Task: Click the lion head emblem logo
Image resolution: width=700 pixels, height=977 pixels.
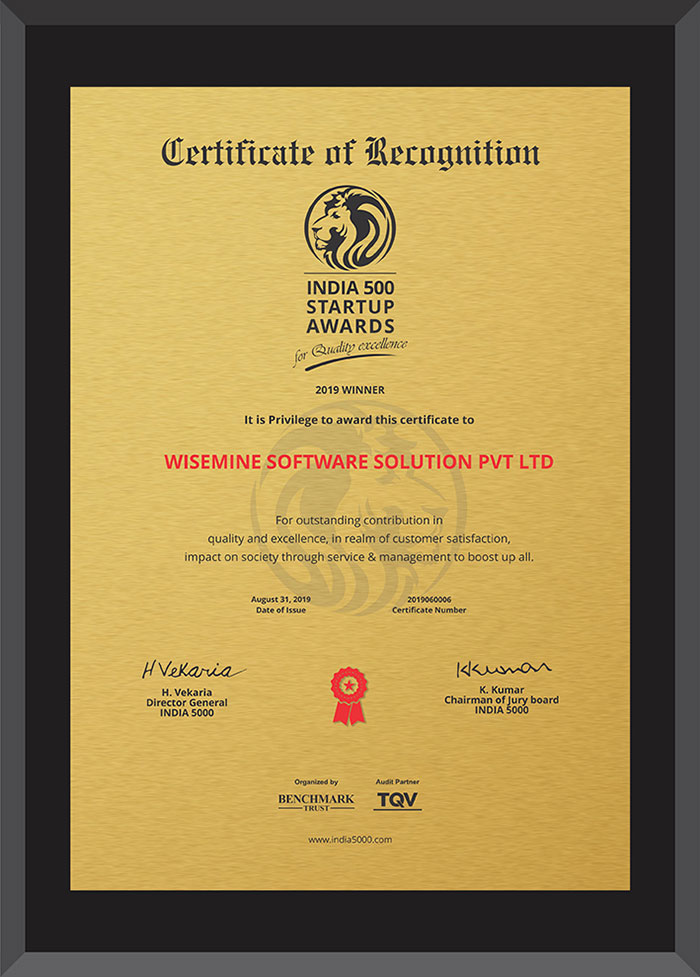Action: 350,228
